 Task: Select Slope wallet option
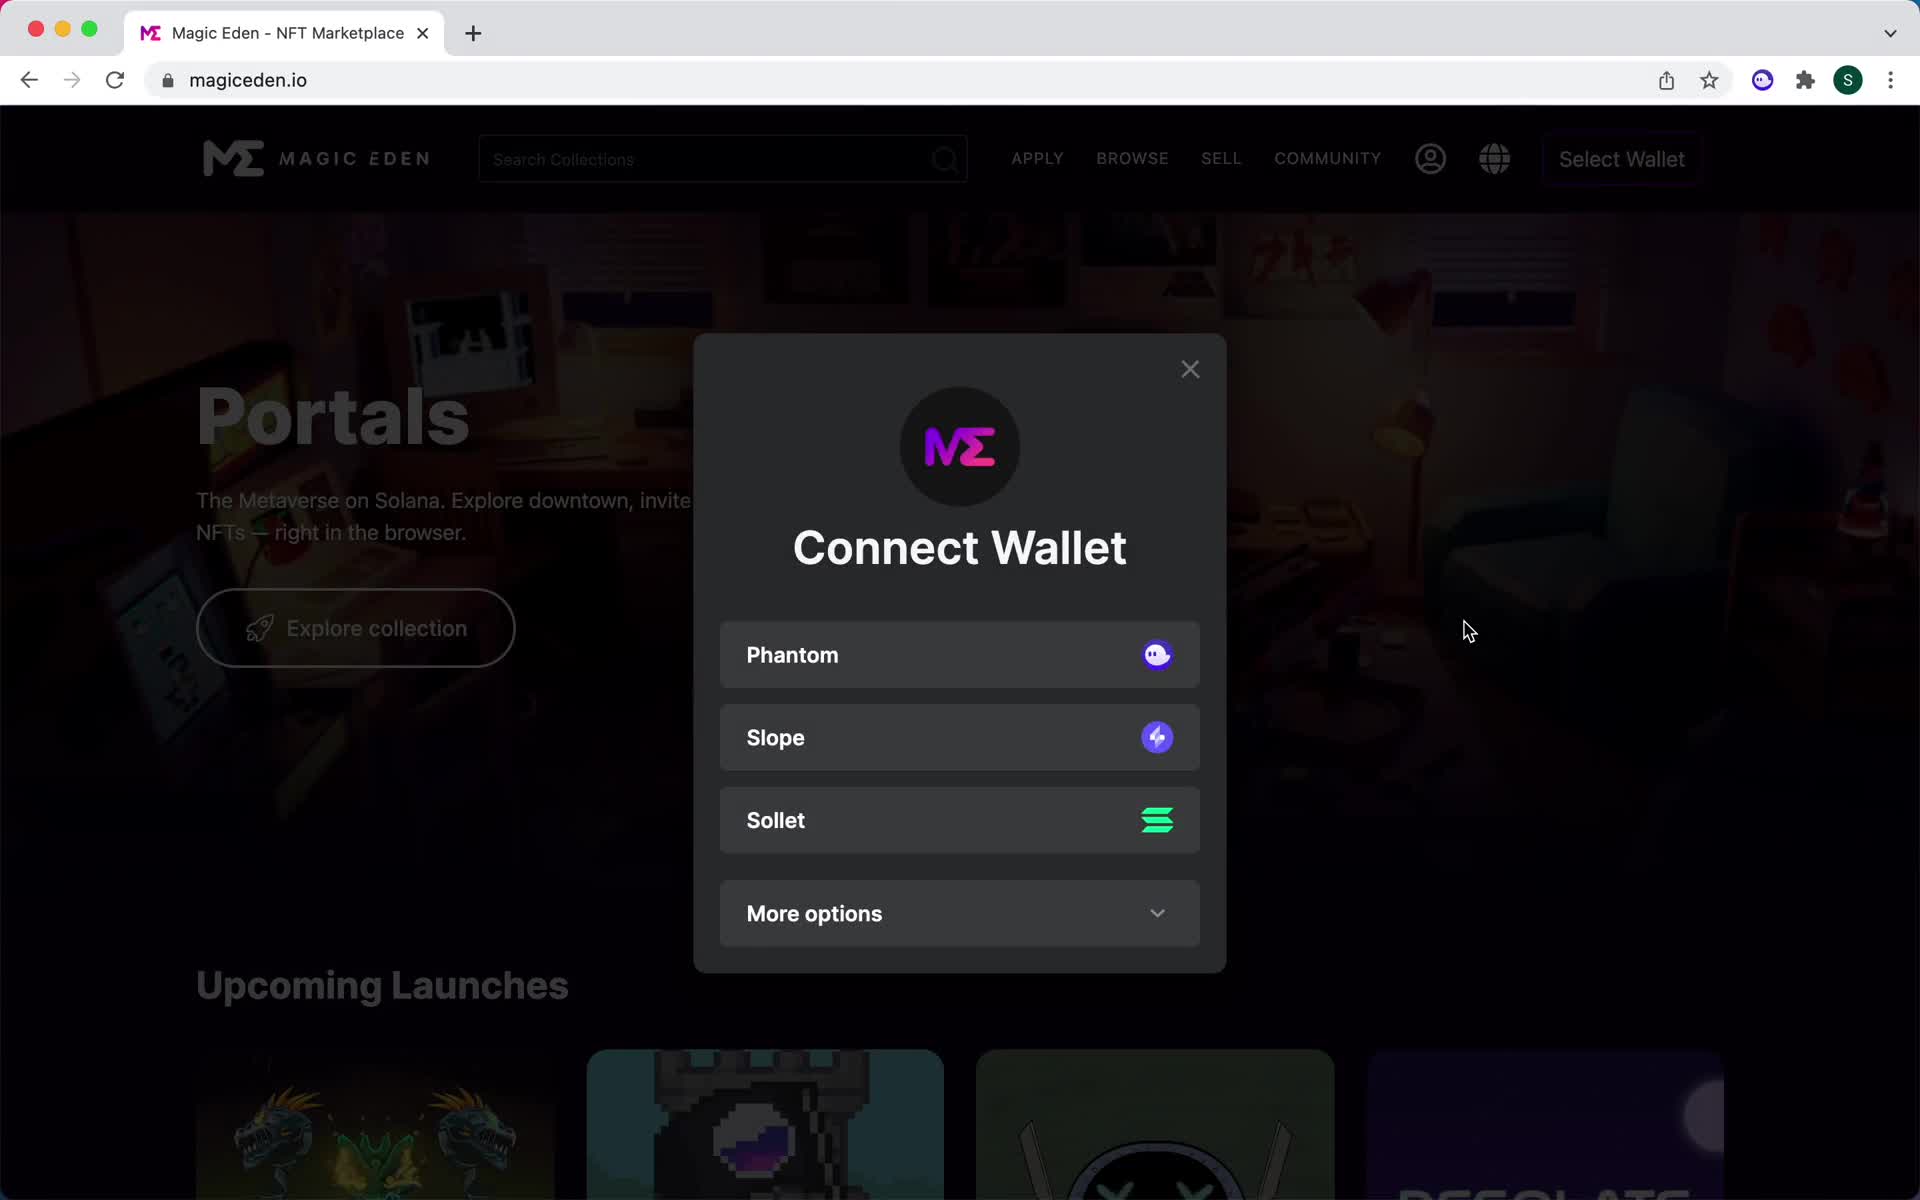coord(959,737)
